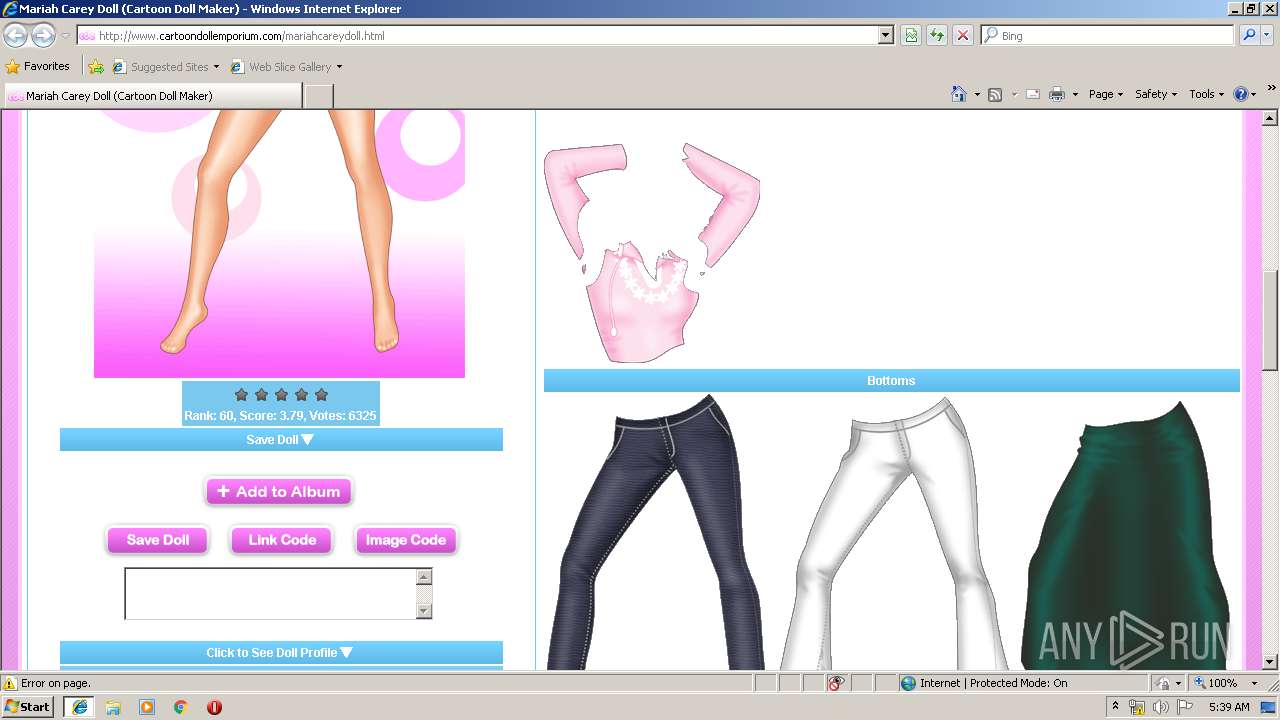Click the RSS Feeds icon
The width and height of the screenshot is (1280, 720).
995,94
